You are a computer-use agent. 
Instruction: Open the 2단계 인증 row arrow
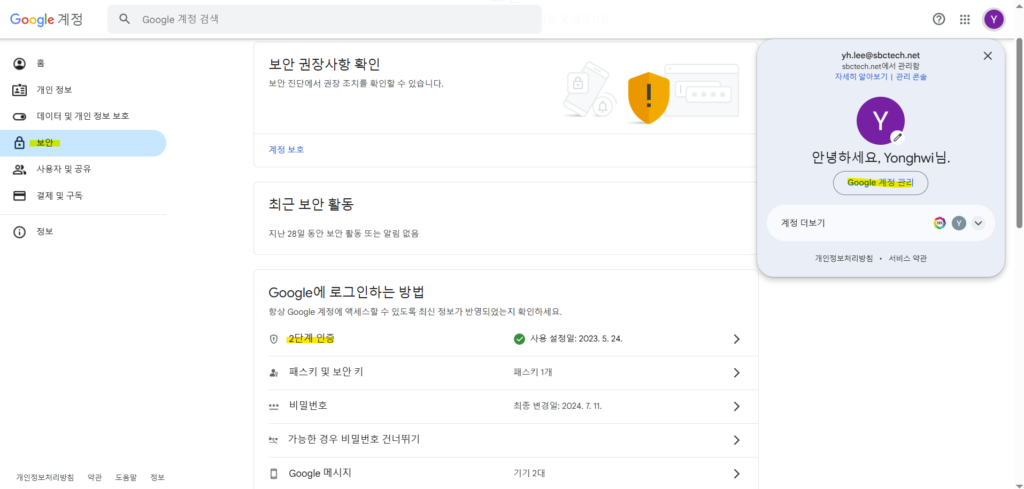coord(736,339)
